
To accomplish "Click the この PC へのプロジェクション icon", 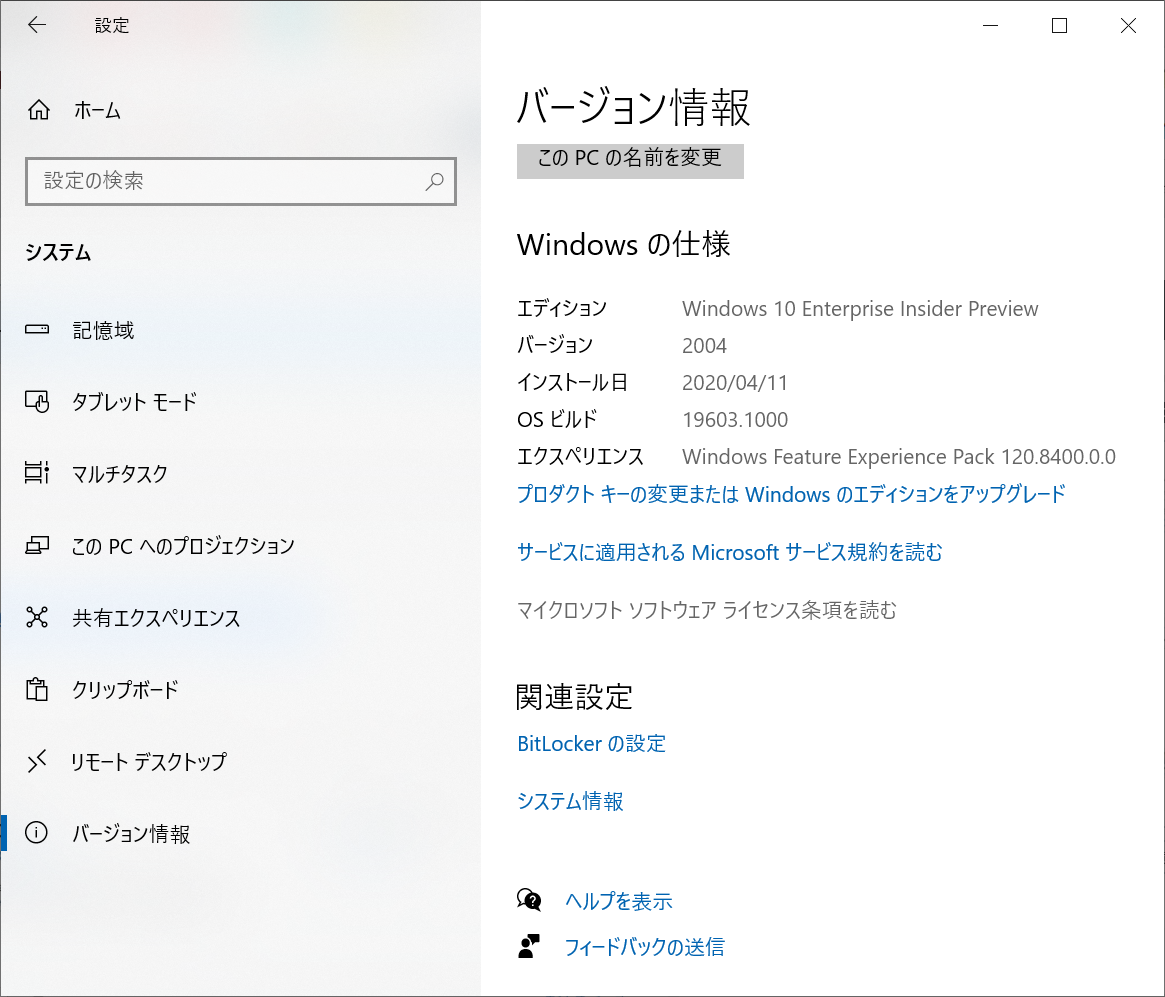I will pos(37,545).
